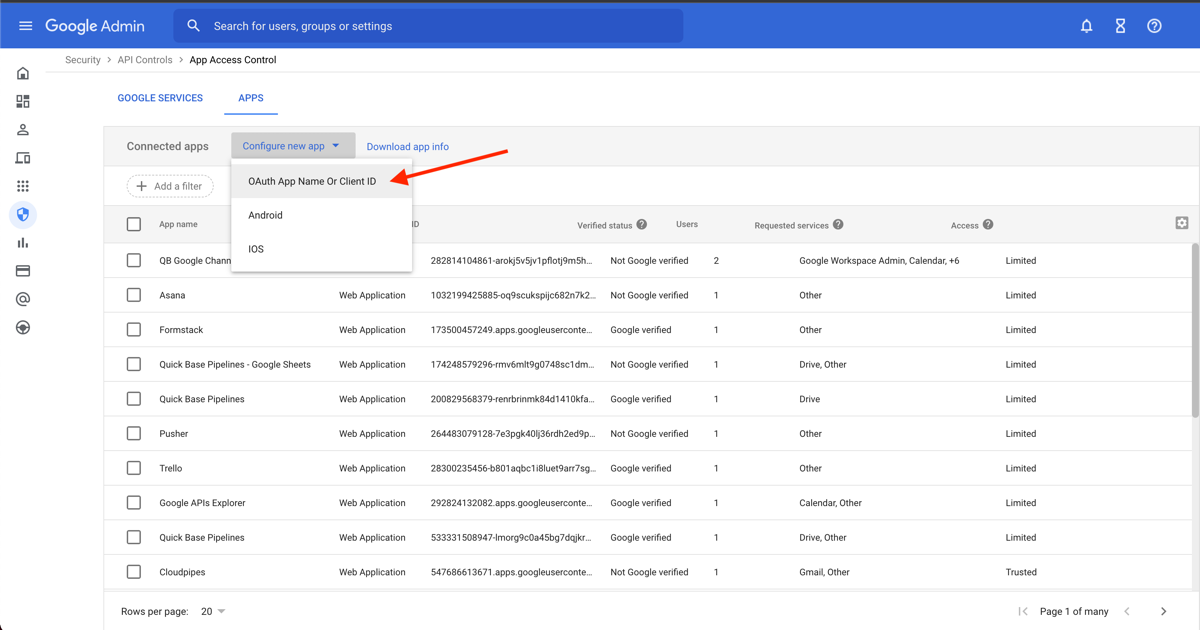Open Devices in the left sidebar
1200x630 pixels.
pyautogui.click(x=23, y=158)
